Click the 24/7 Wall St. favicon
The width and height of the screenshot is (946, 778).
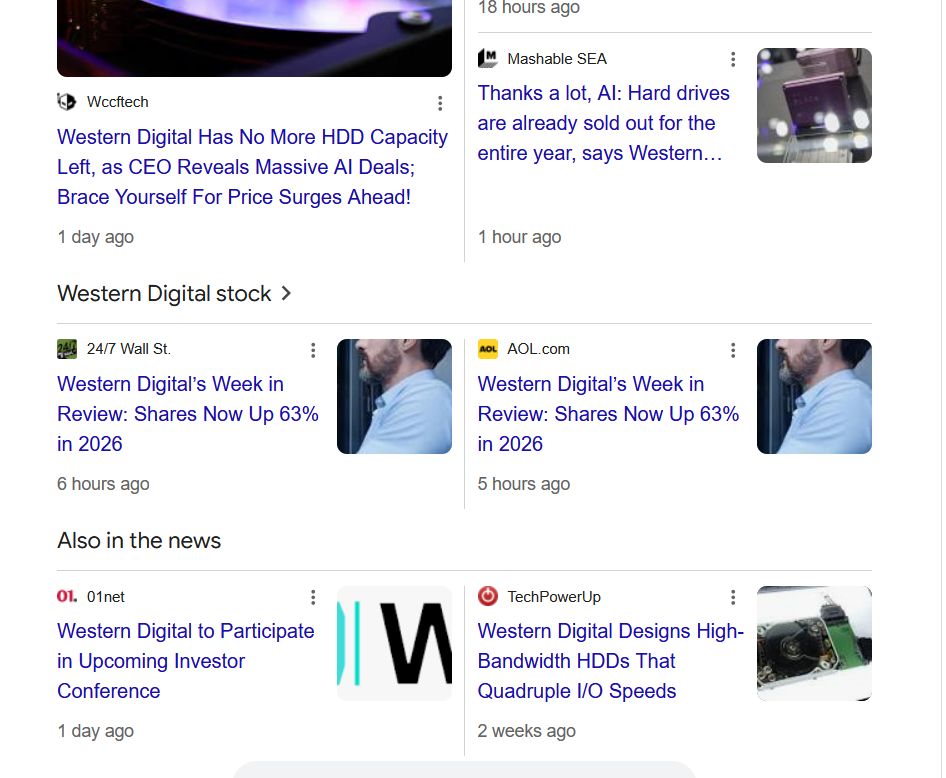click(67, 349)
